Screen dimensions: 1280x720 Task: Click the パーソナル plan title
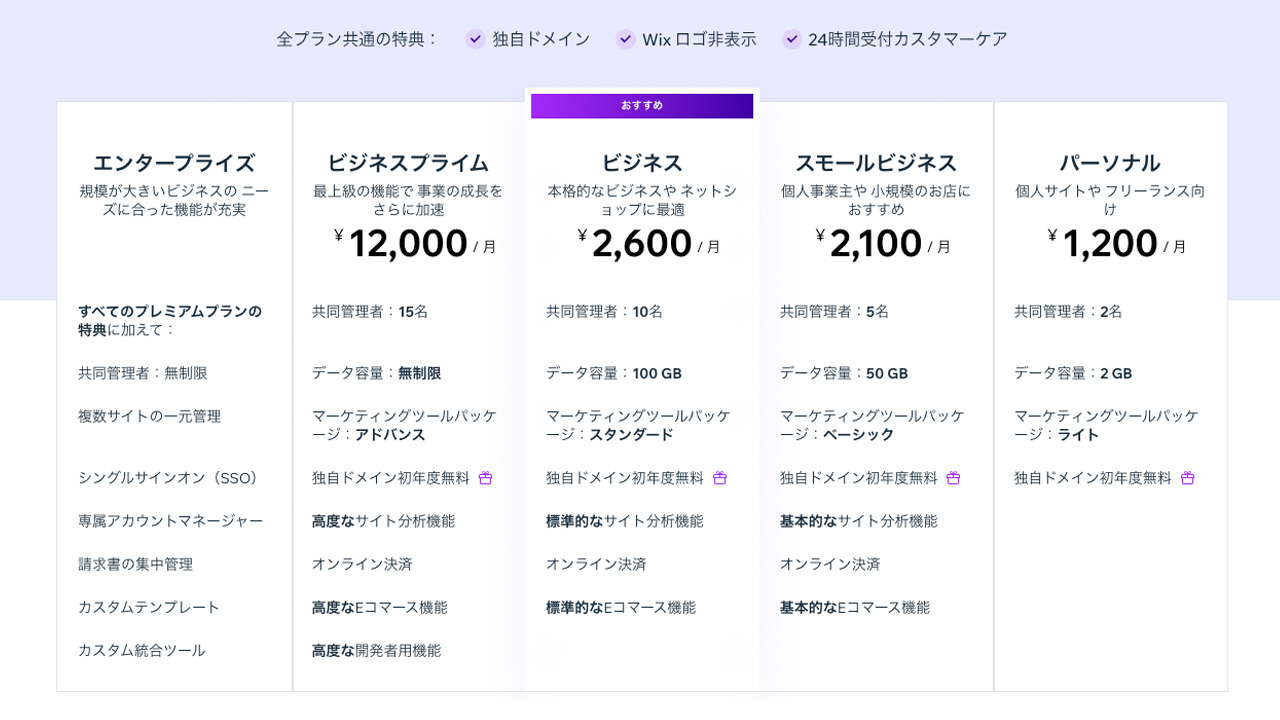click(1110, 163)
